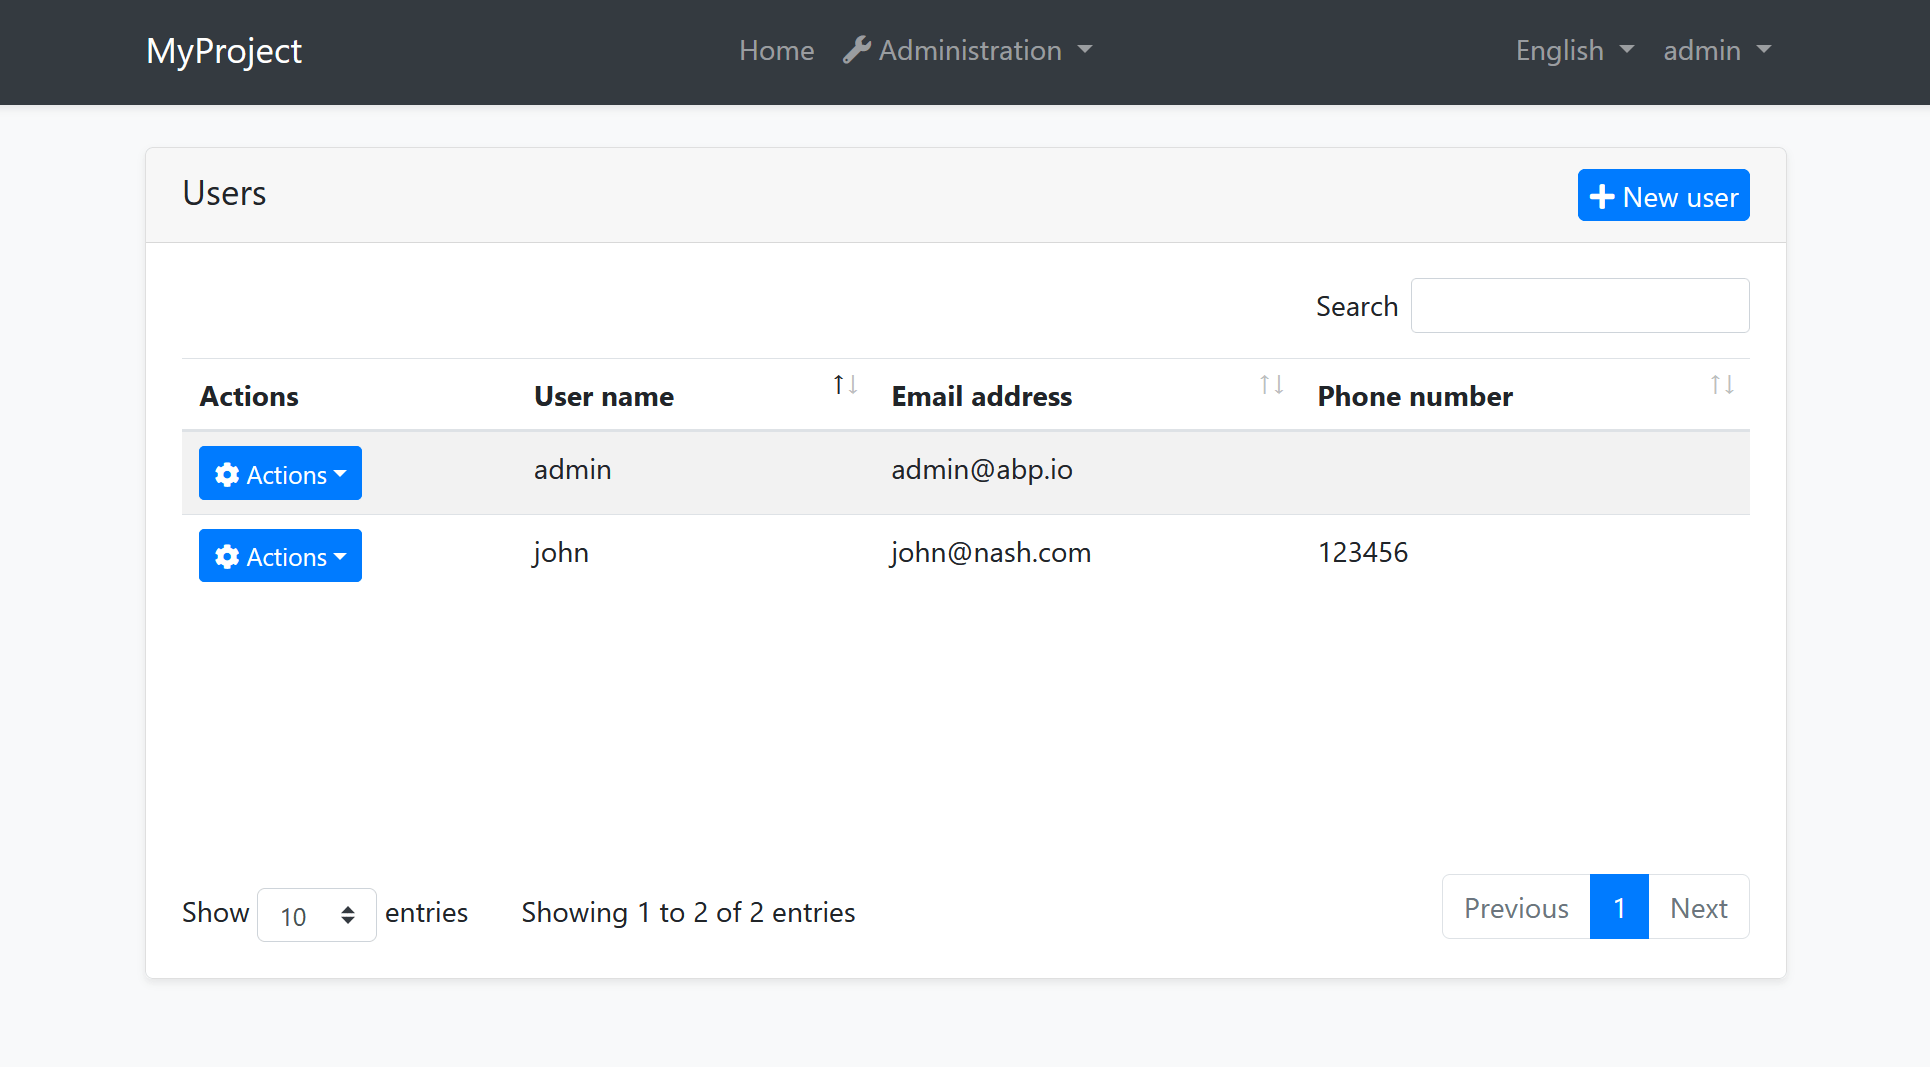Expand the Actions dropdown for user john
1930x1067 pixels.
click(280, 556)
